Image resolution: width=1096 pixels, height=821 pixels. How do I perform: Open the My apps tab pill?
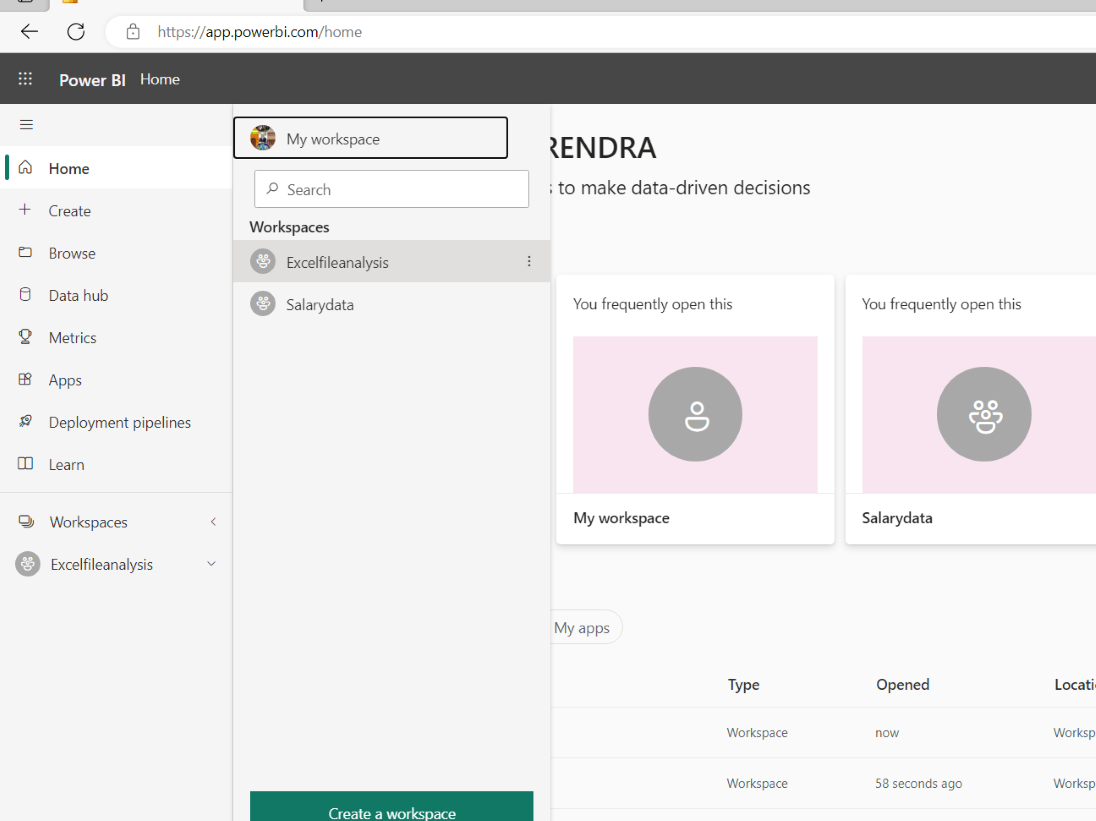[582, 627]
